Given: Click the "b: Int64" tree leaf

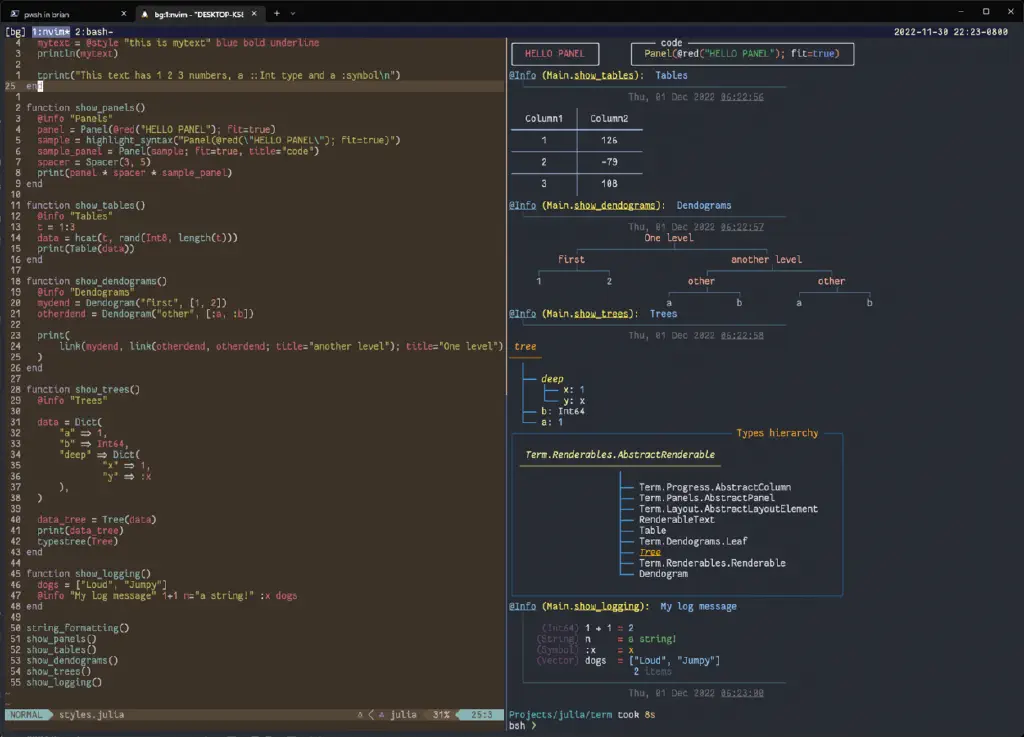Looking at the screenshot, I should (562, 412).
